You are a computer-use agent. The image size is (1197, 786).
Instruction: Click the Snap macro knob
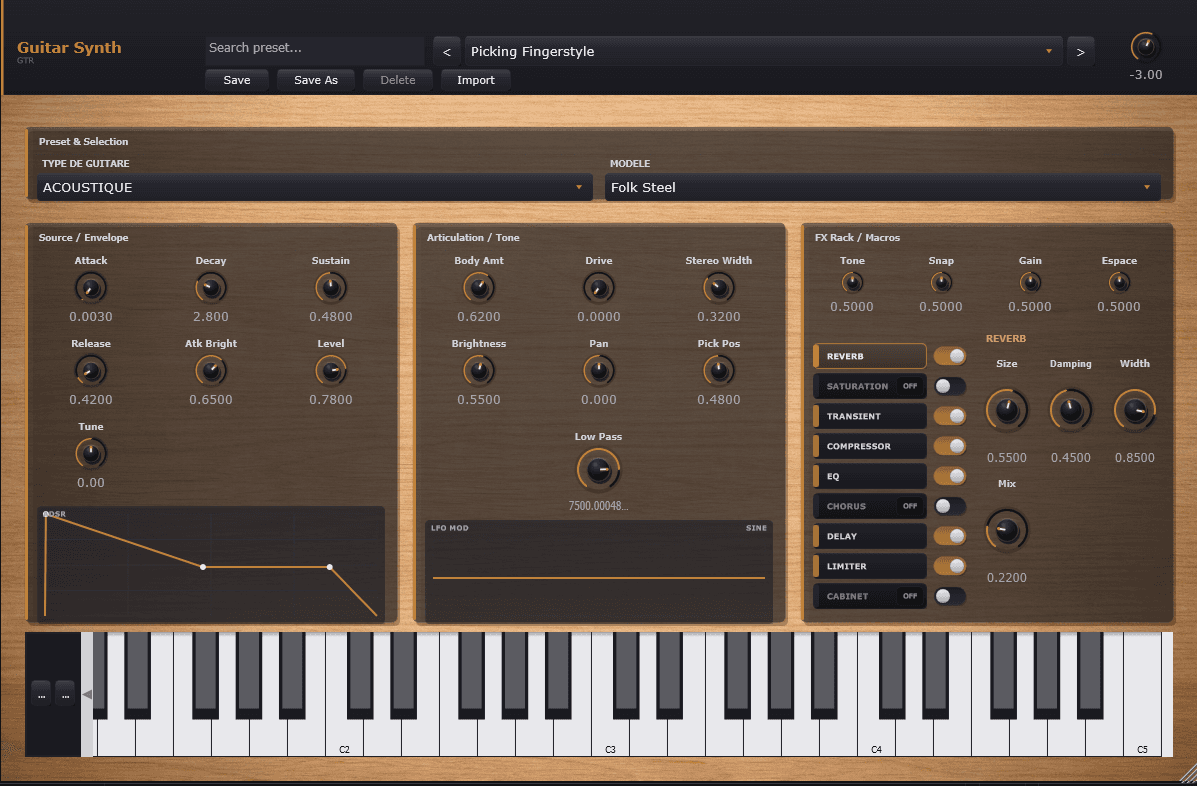coord(941,283)
